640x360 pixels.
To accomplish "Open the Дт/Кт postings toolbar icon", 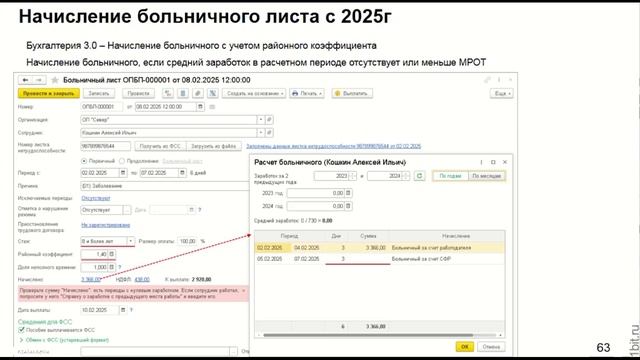I will coord(168,93).
